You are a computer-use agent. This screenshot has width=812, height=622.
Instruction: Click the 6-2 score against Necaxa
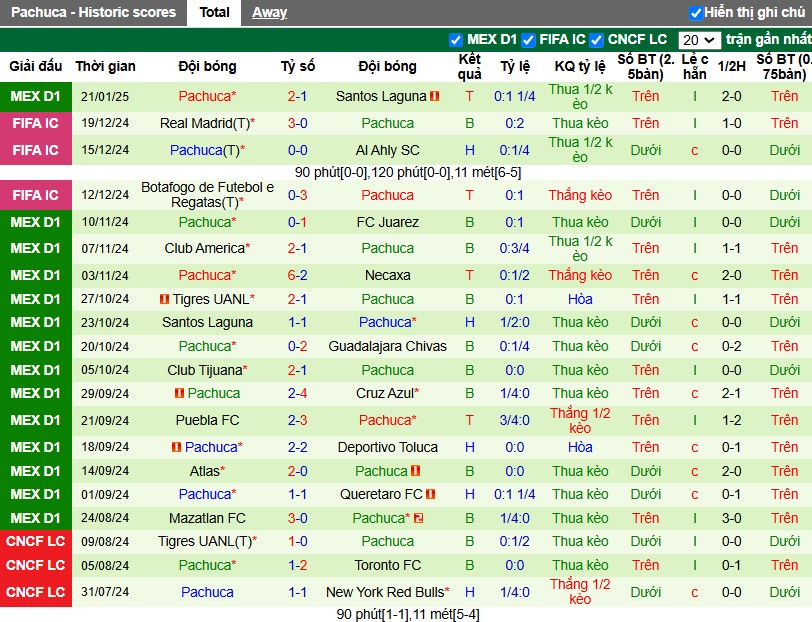[x=297, y=275]
